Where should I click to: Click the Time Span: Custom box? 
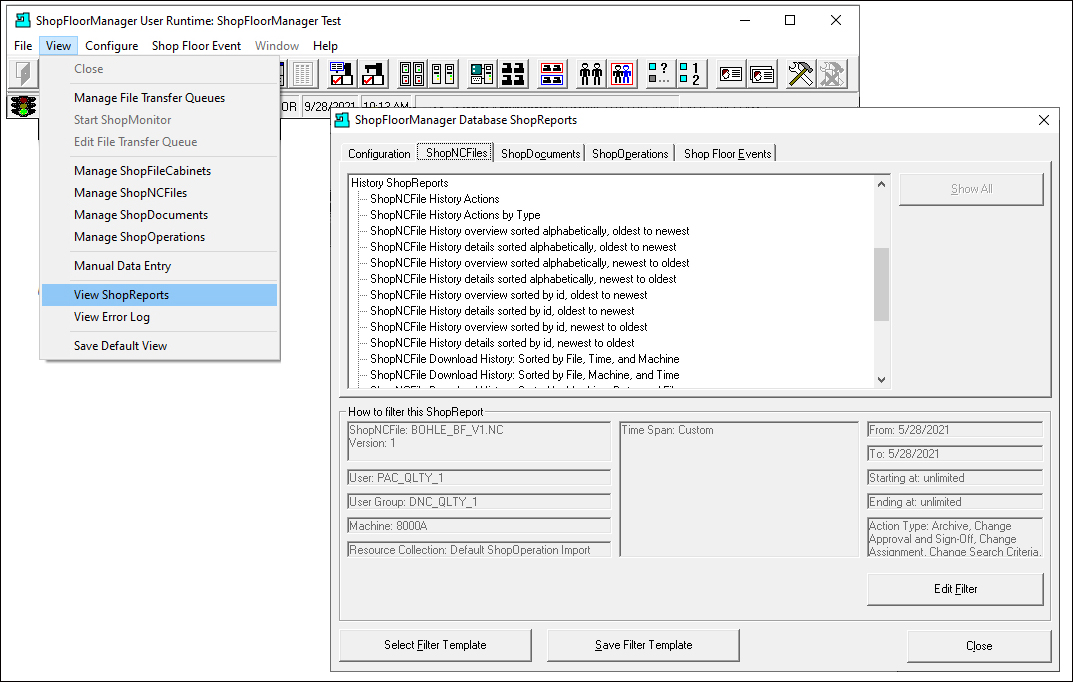[739, 488]
